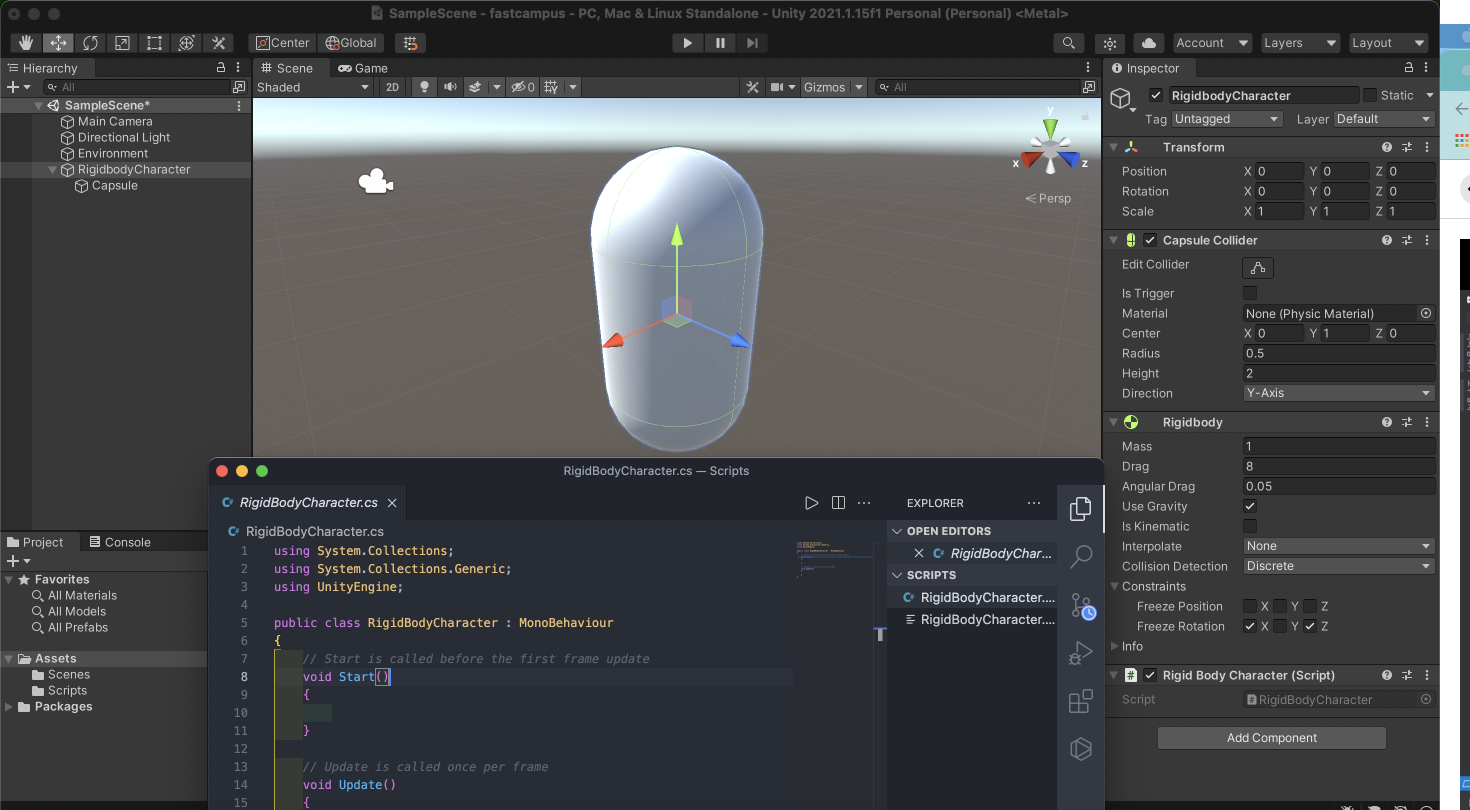Toggle Freeze Position X checkbox
The height and width of the screenshot is (810, 1470).
click(1250, 606)
